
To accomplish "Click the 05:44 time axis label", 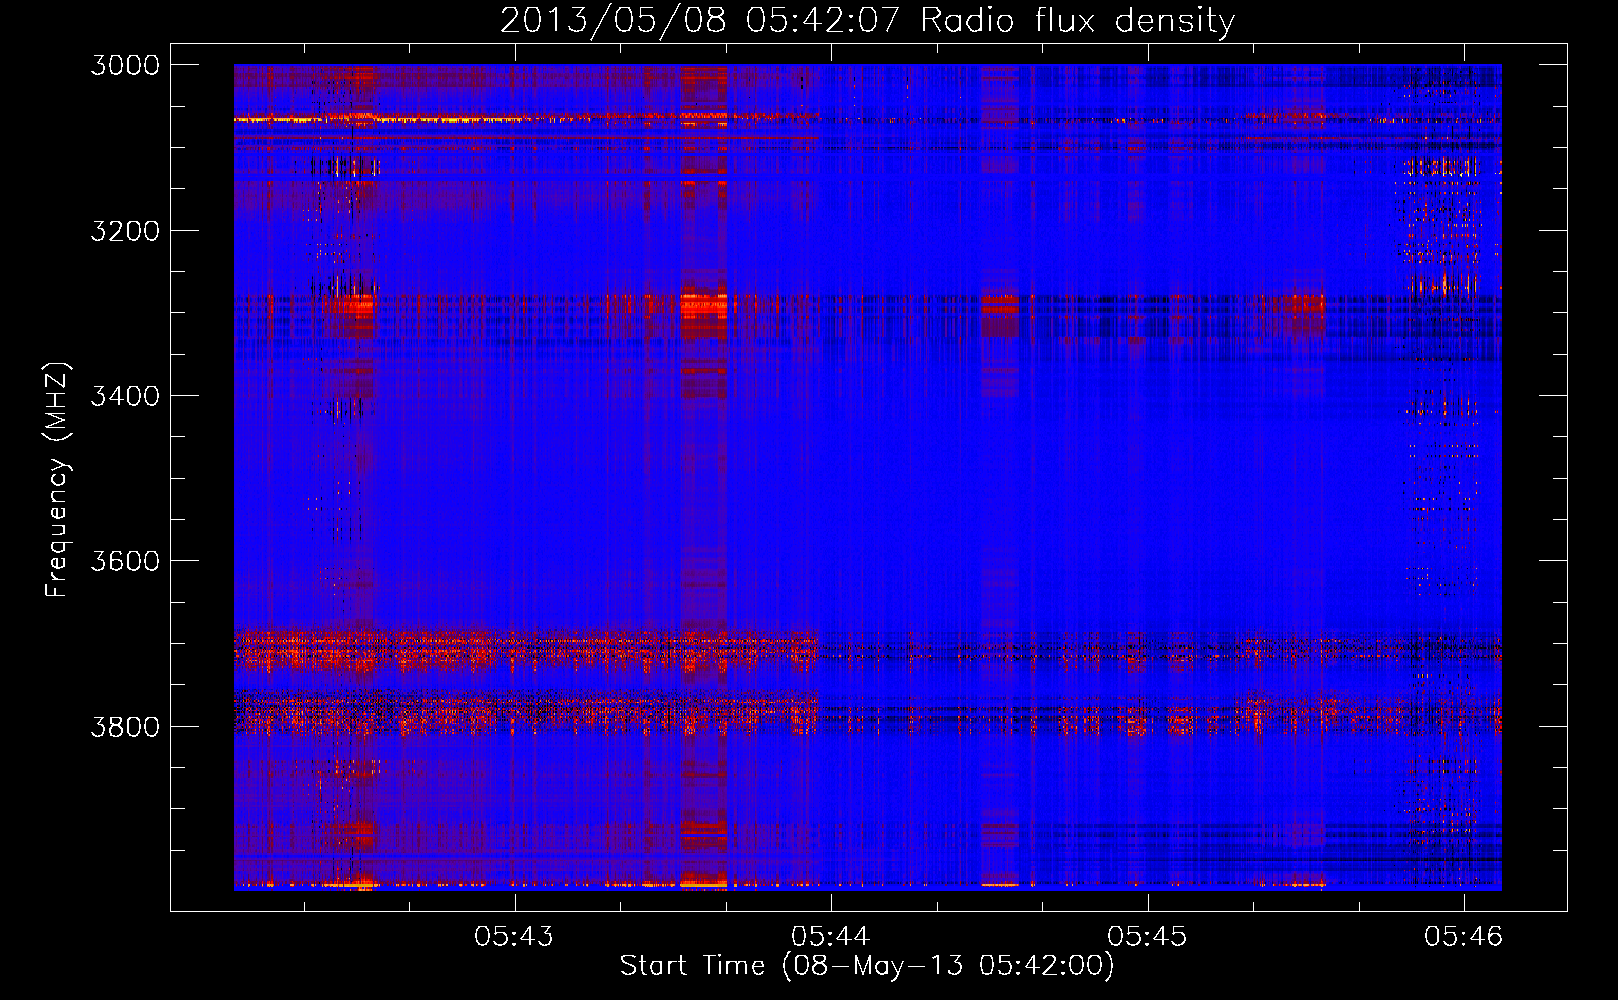I will tap(831, 936).
